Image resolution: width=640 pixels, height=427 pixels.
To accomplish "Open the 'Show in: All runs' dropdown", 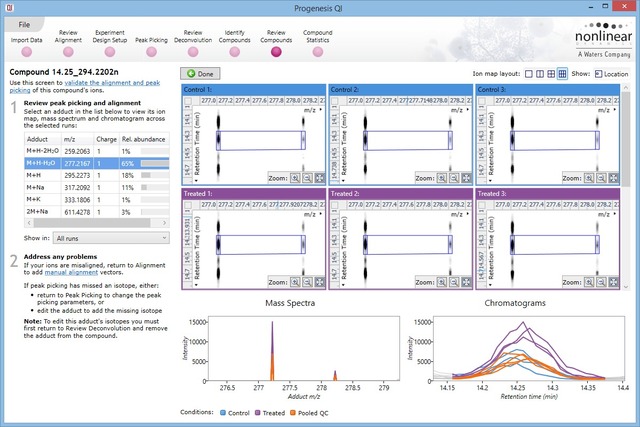I will pos(111,239).
